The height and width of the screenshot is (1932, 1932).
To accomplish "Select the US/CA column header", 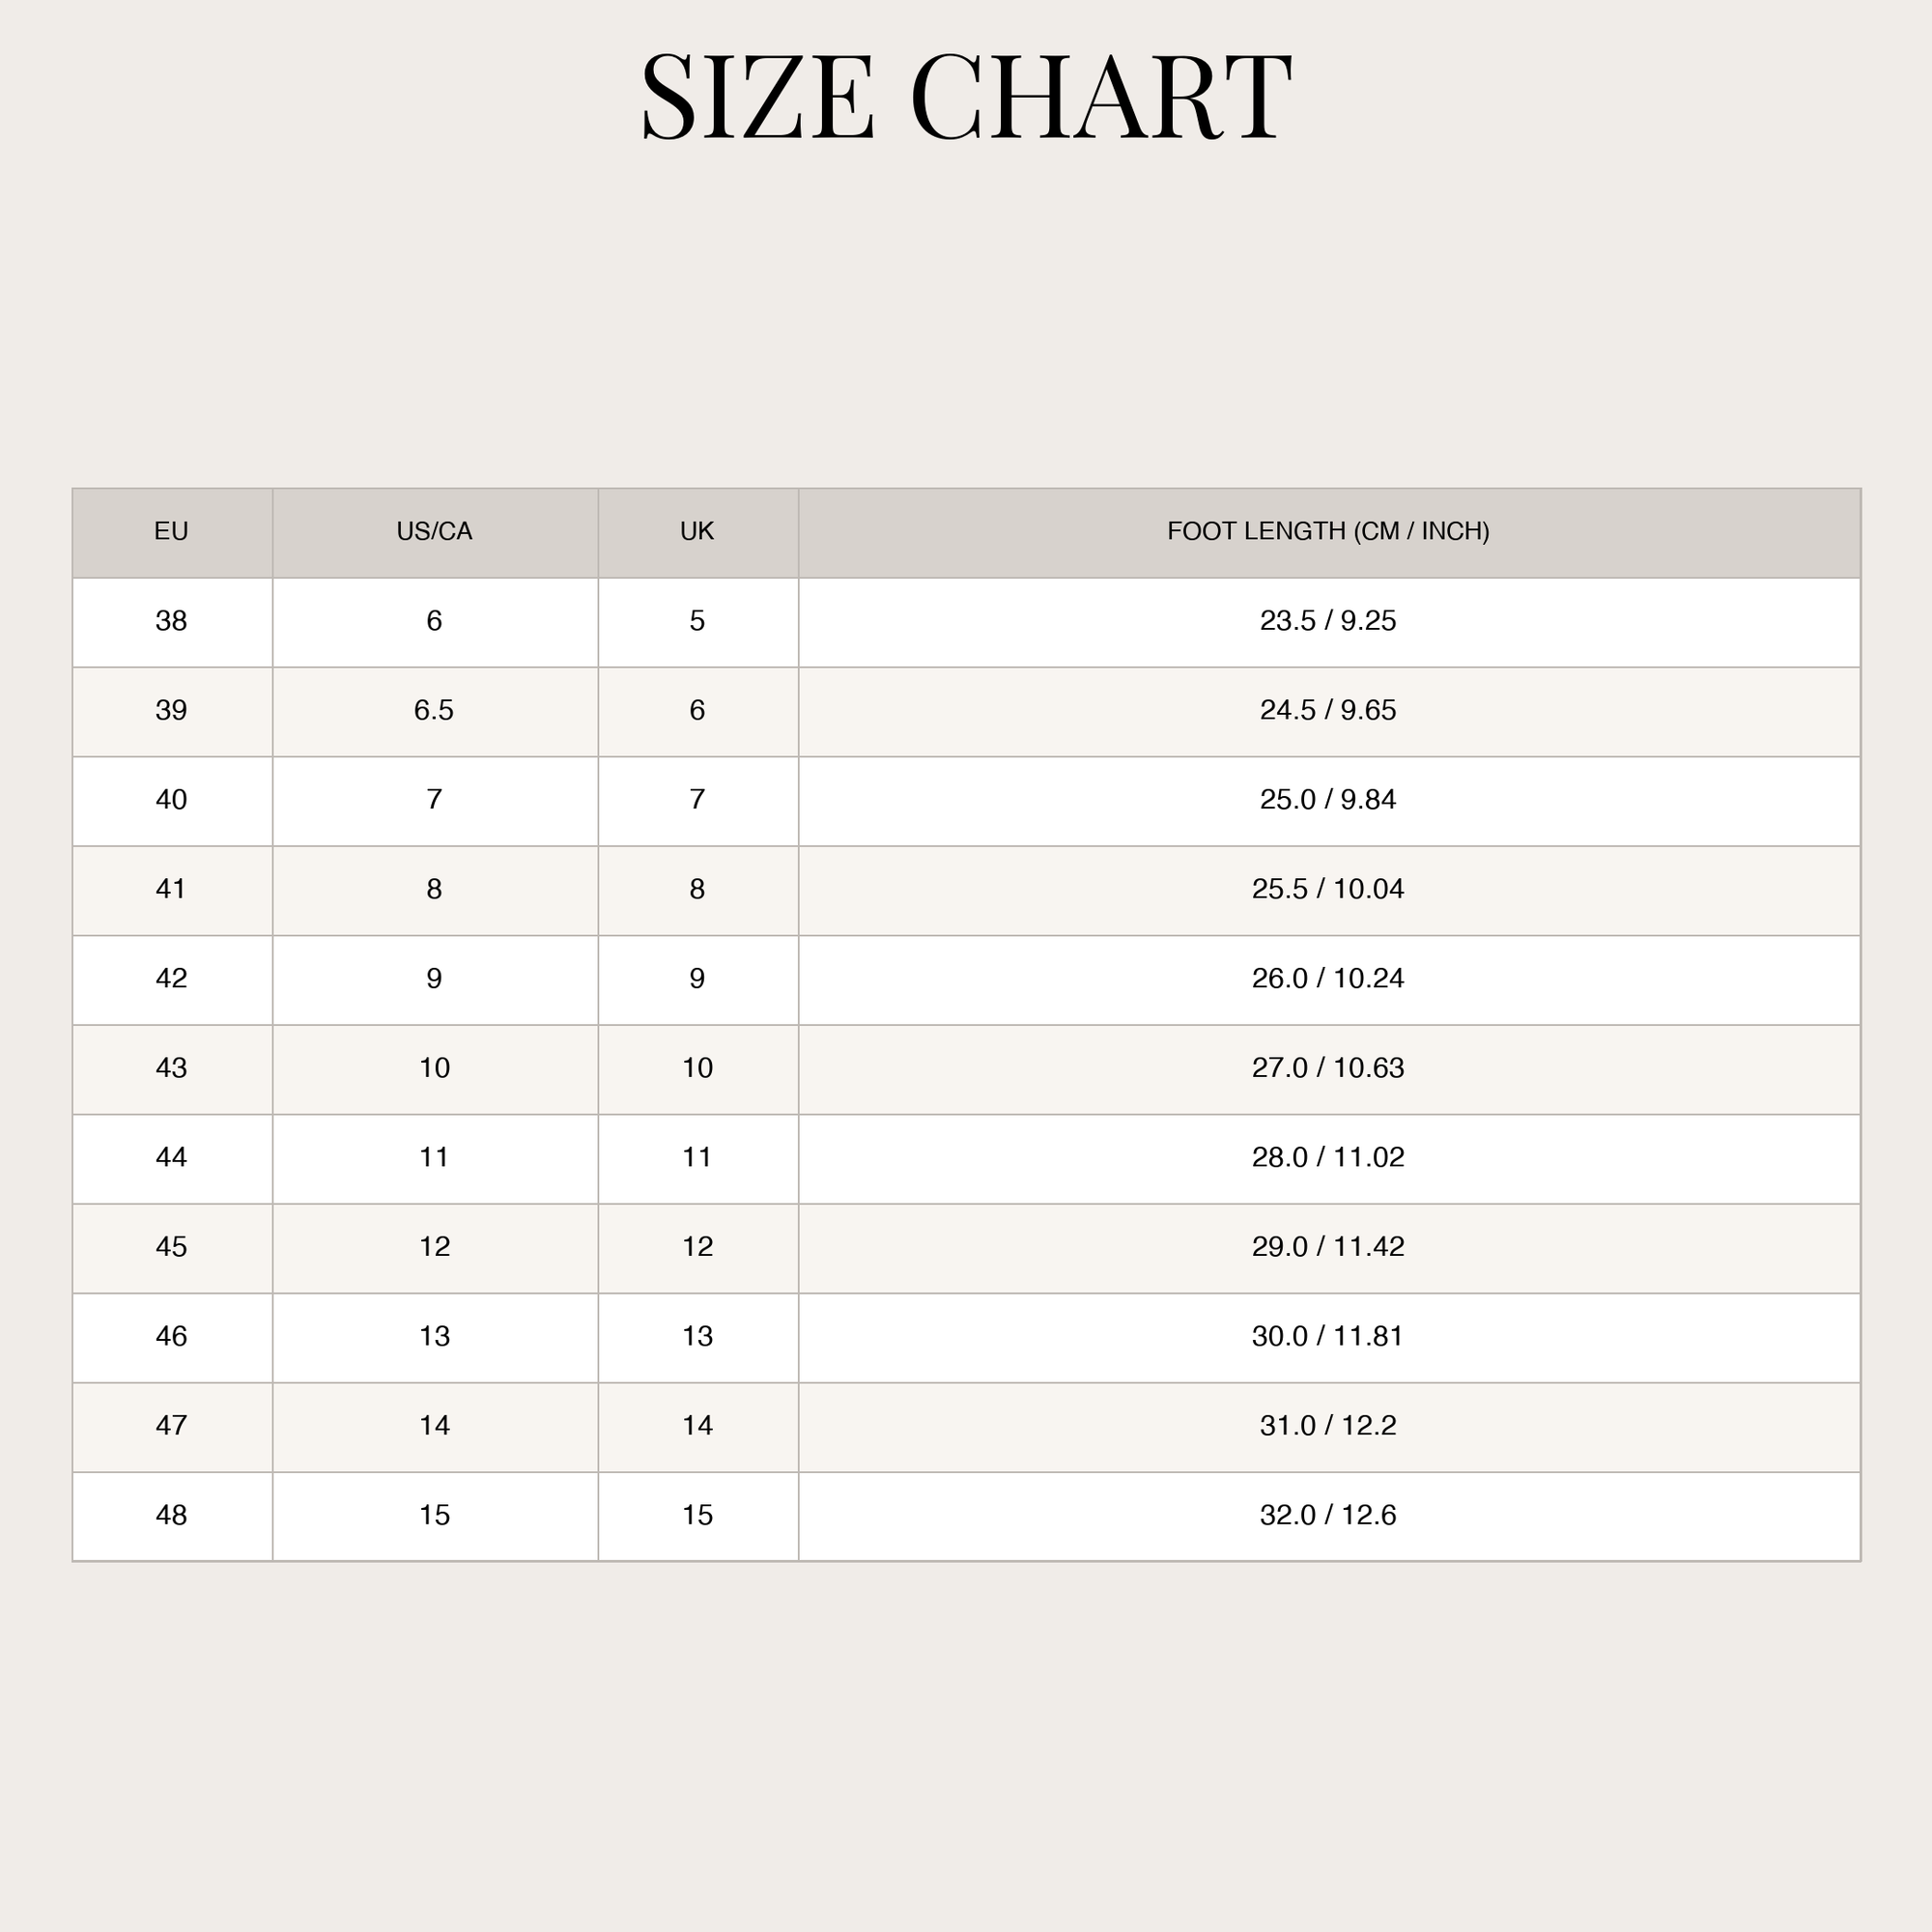I will tap(435, 532).
